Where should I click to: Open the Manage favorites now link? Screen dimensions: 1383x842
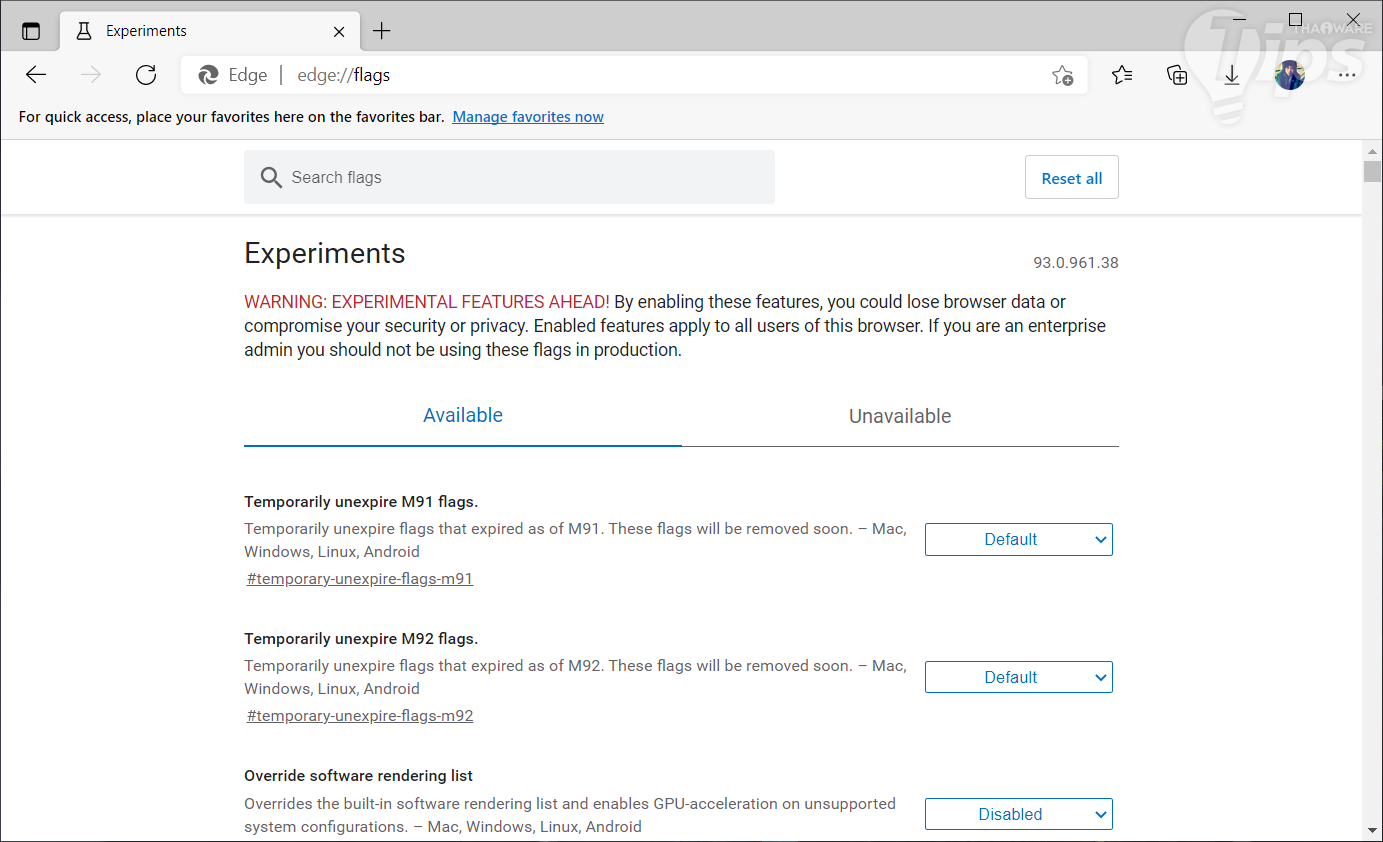click(x=528, y=117)
